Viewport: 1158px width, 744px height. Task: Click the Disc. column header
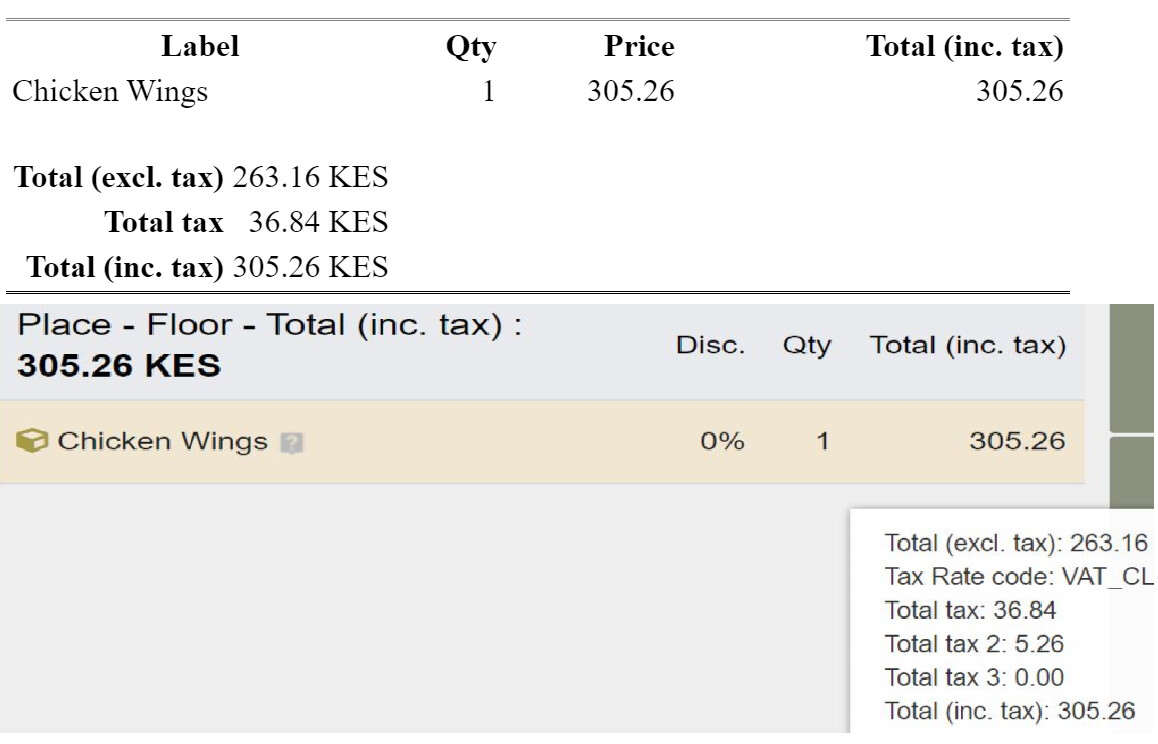tap(710, 346)
